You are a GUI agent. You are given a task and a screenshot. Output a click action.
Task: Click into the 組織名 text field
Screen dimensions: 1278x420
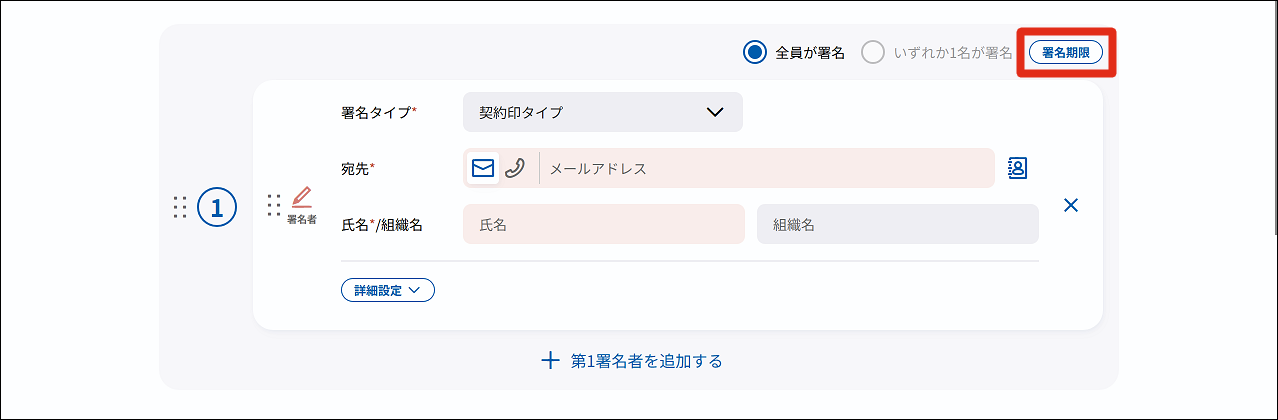897,225
